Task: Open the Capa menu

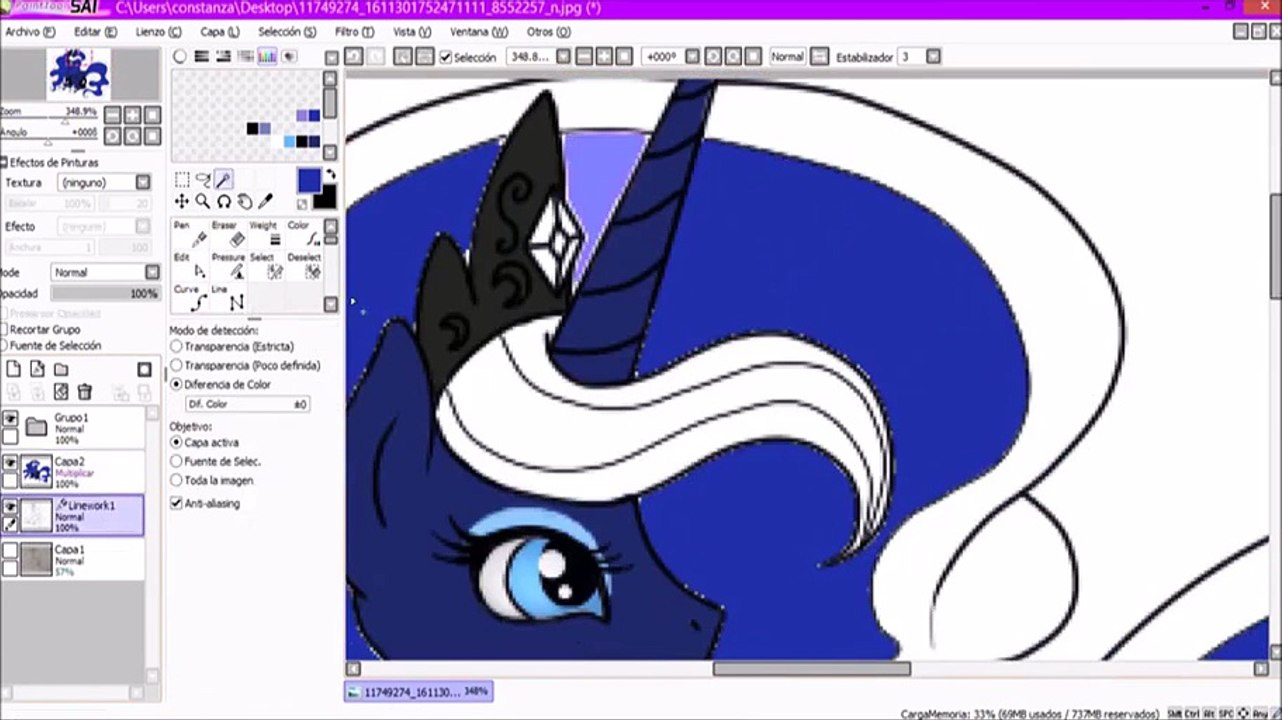Action: point(219,32)
